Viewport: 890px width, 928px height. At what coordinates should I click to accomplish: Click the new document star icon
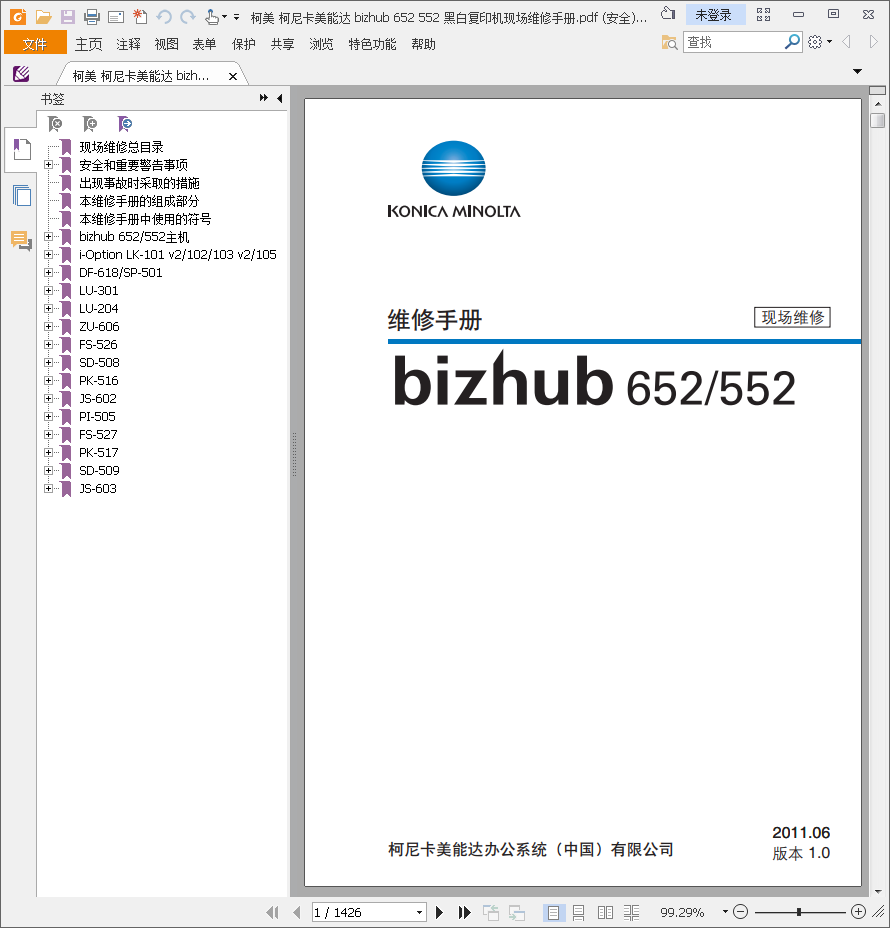pos(140,17)
